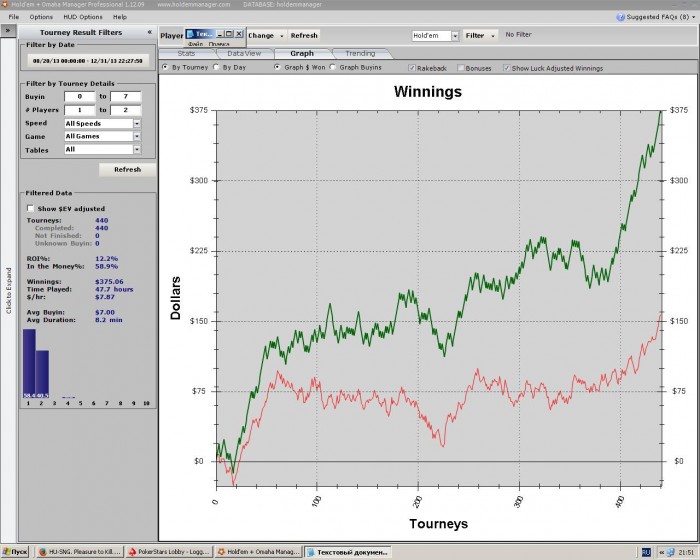Open the player Change dropdown arrow
Viewport: 700px width, 560px height.
[282, 36]
